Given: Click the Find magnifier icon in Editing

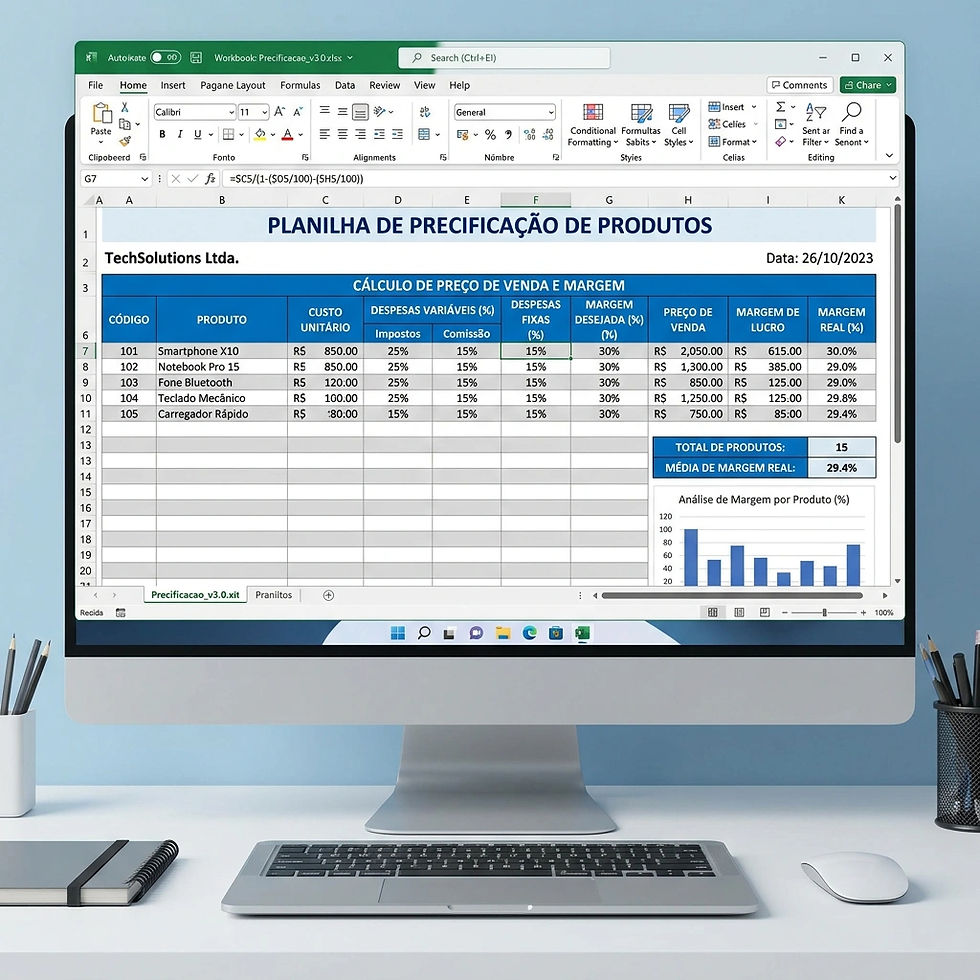Looking at the screenshot, I should 851,112.
